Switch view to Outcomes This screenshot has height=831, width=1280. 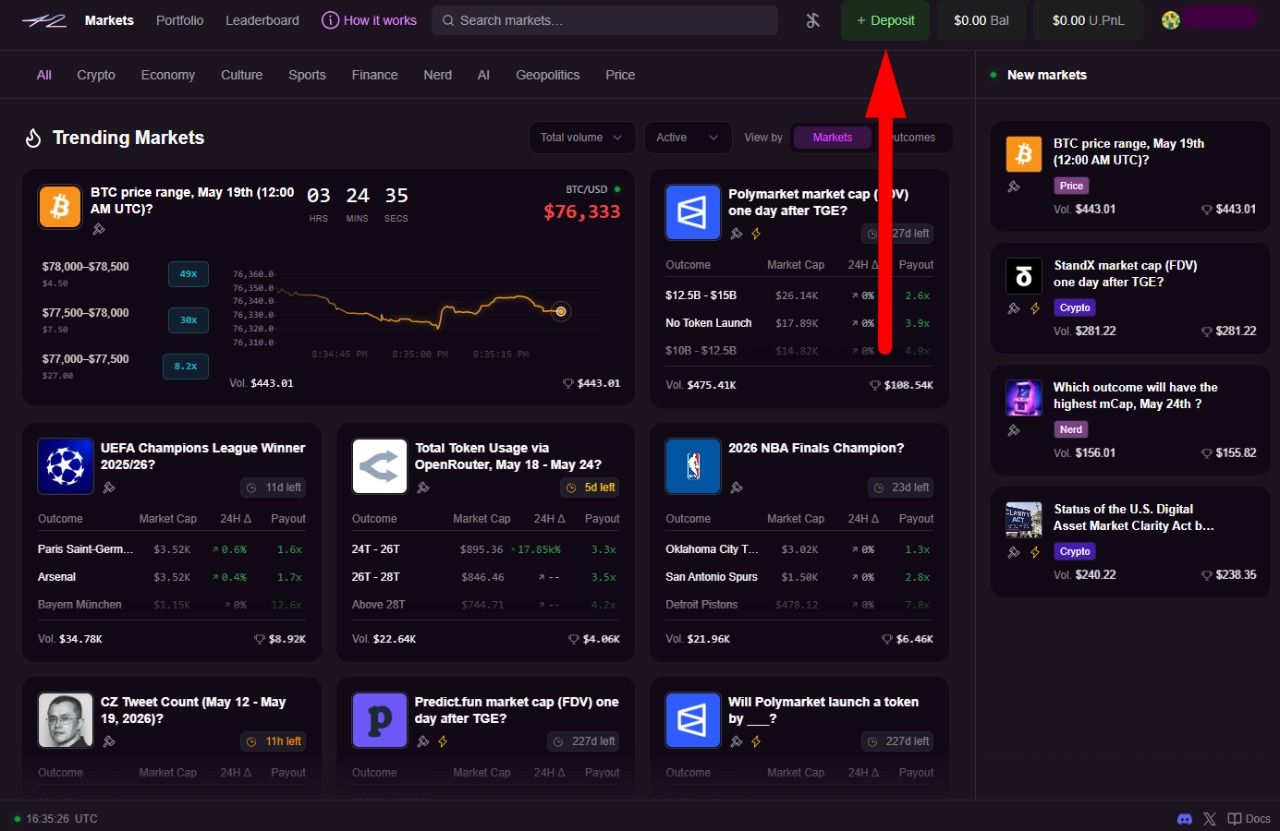point(911,138)
